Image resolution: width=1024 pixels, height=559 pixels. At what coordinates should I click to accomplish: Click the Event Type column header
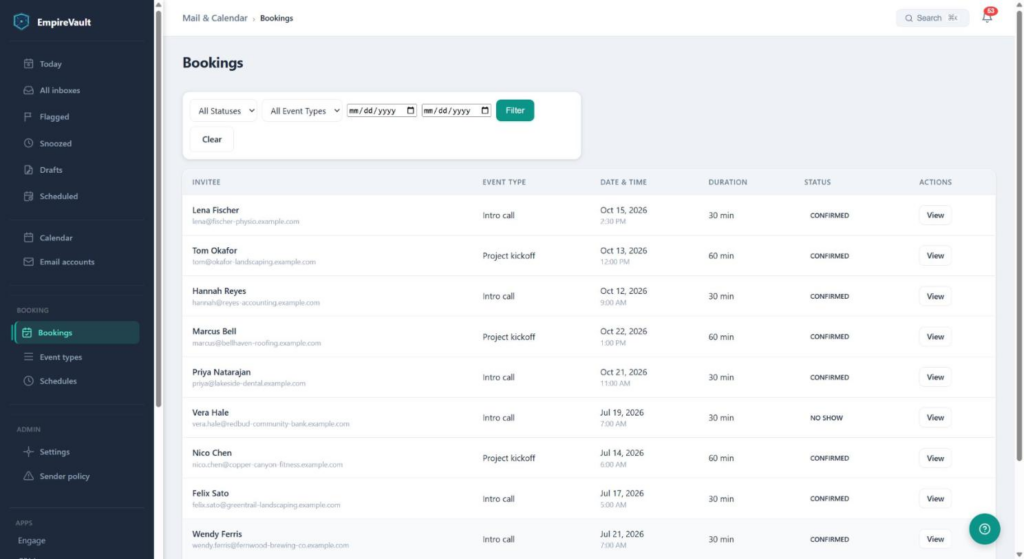tap(504, 182)
